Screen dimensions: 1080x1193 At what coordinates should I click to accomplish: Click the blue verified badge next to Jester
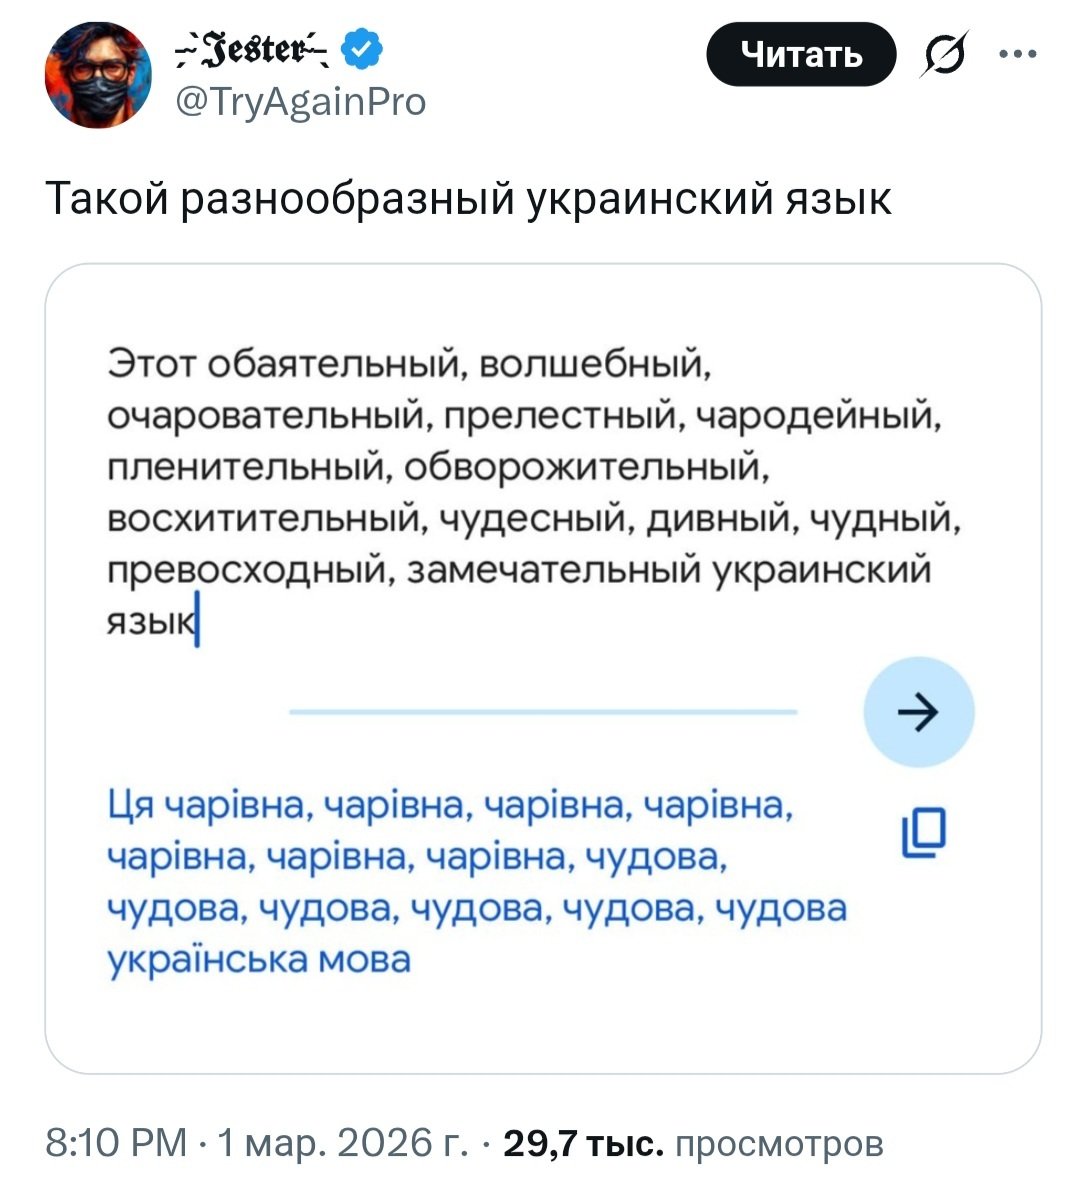click(360, 47)
